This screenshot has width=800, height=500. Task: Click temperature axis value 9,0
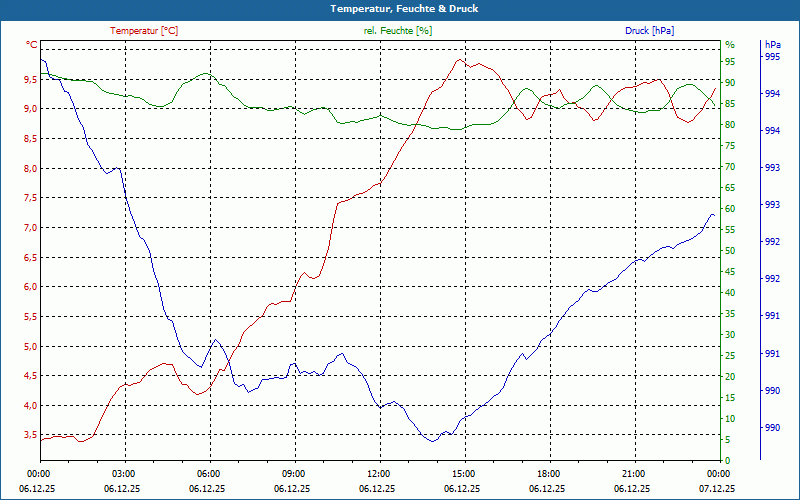pos(31,108)
